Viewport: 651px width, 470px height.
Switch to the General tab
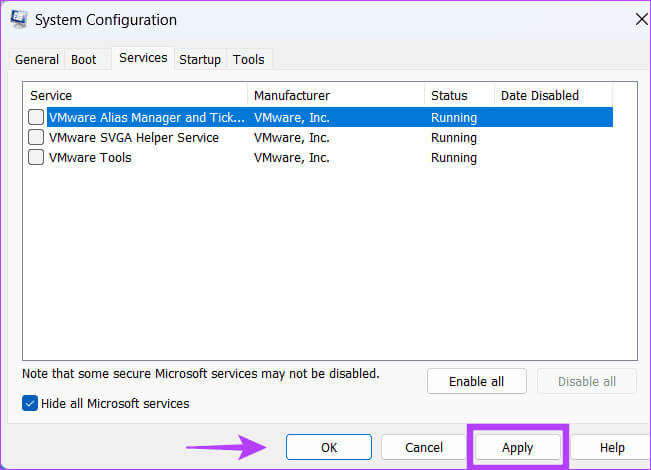click(37, 59)
